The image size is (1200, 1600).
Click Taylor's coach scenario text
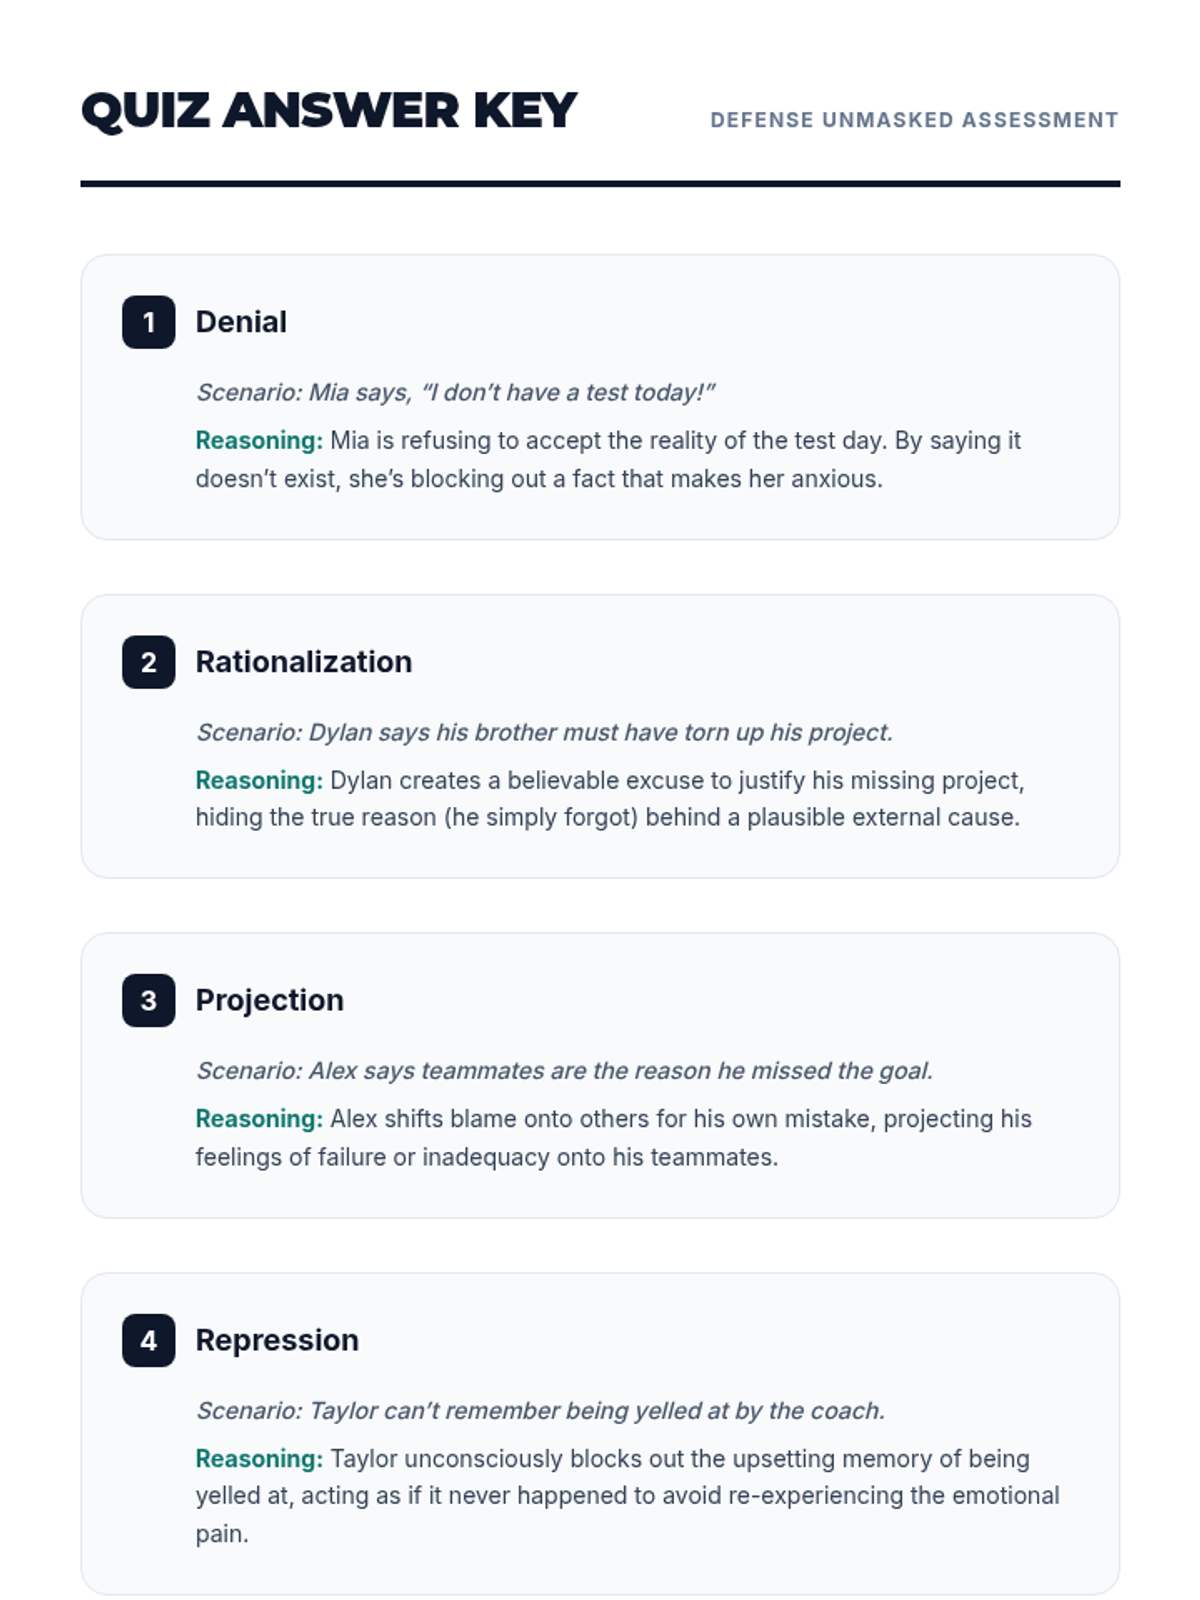pyautogui.click(x=540, y=1411)
